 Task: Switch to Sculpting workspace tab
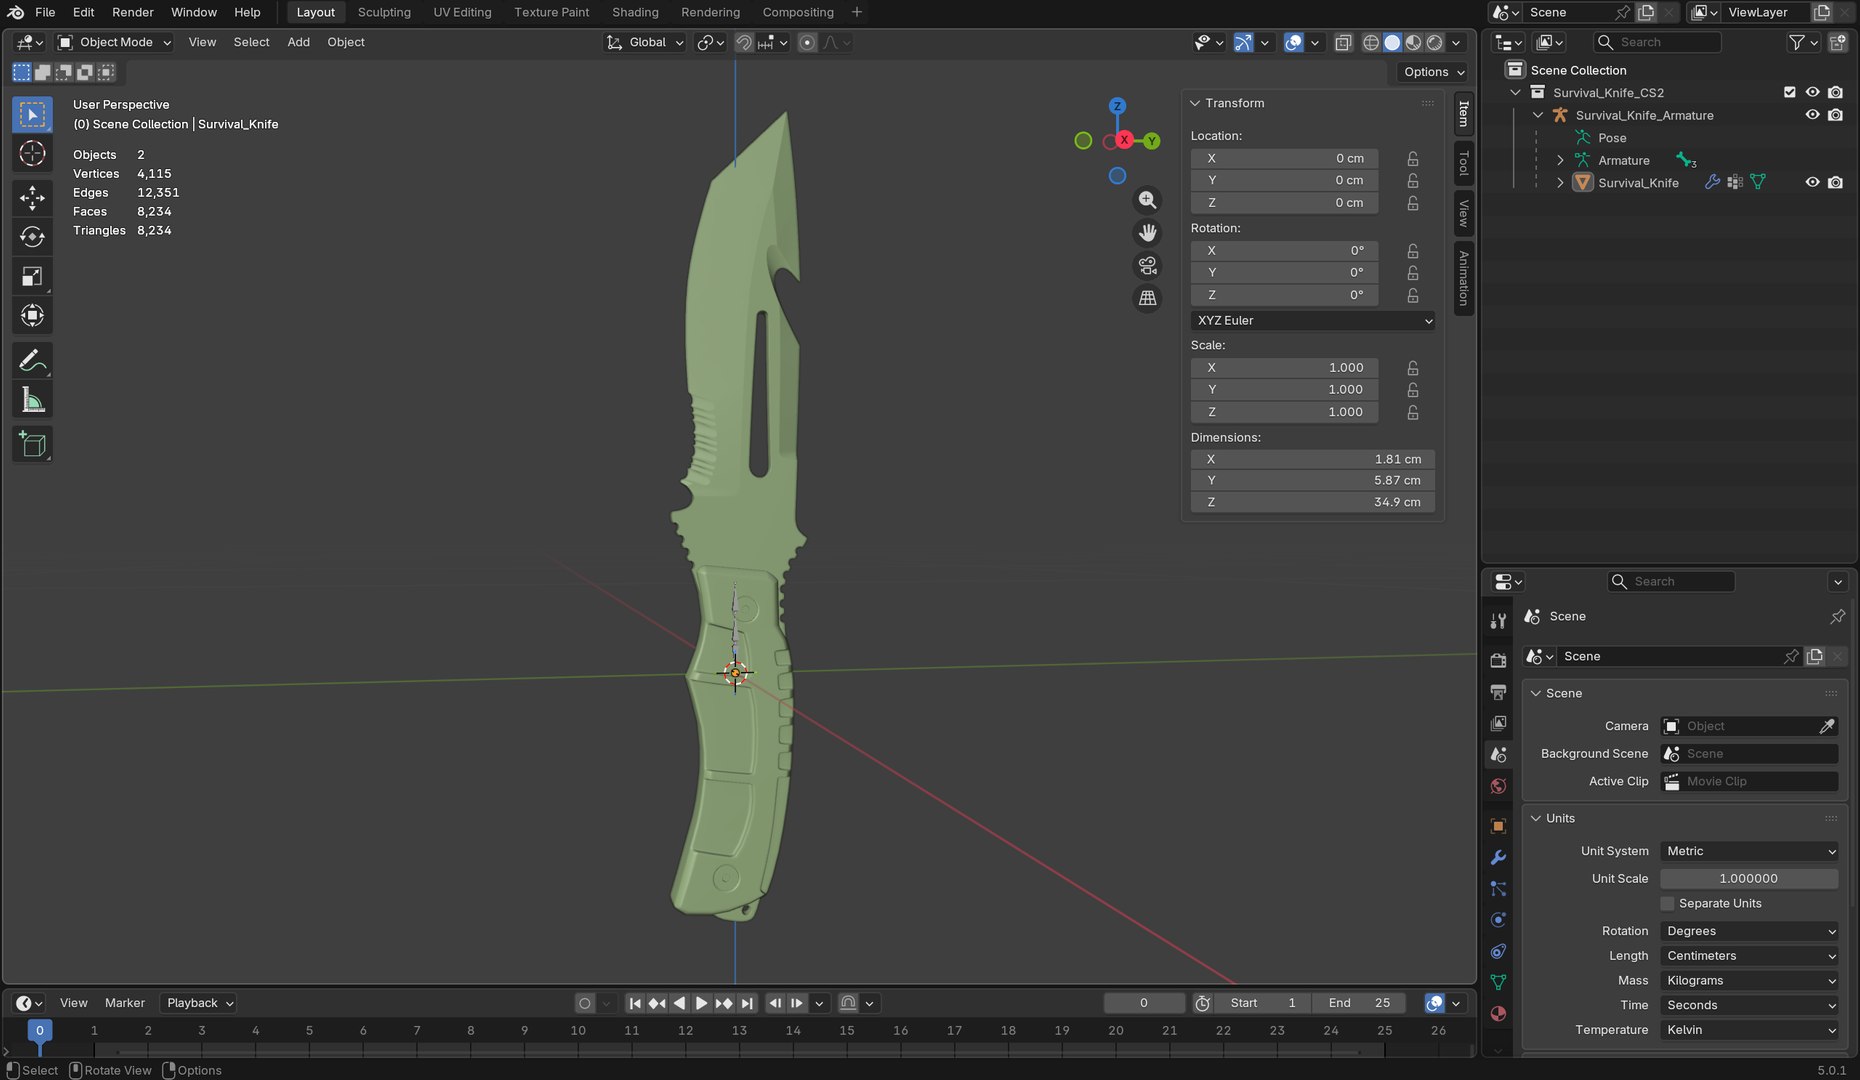pos(384,12)
